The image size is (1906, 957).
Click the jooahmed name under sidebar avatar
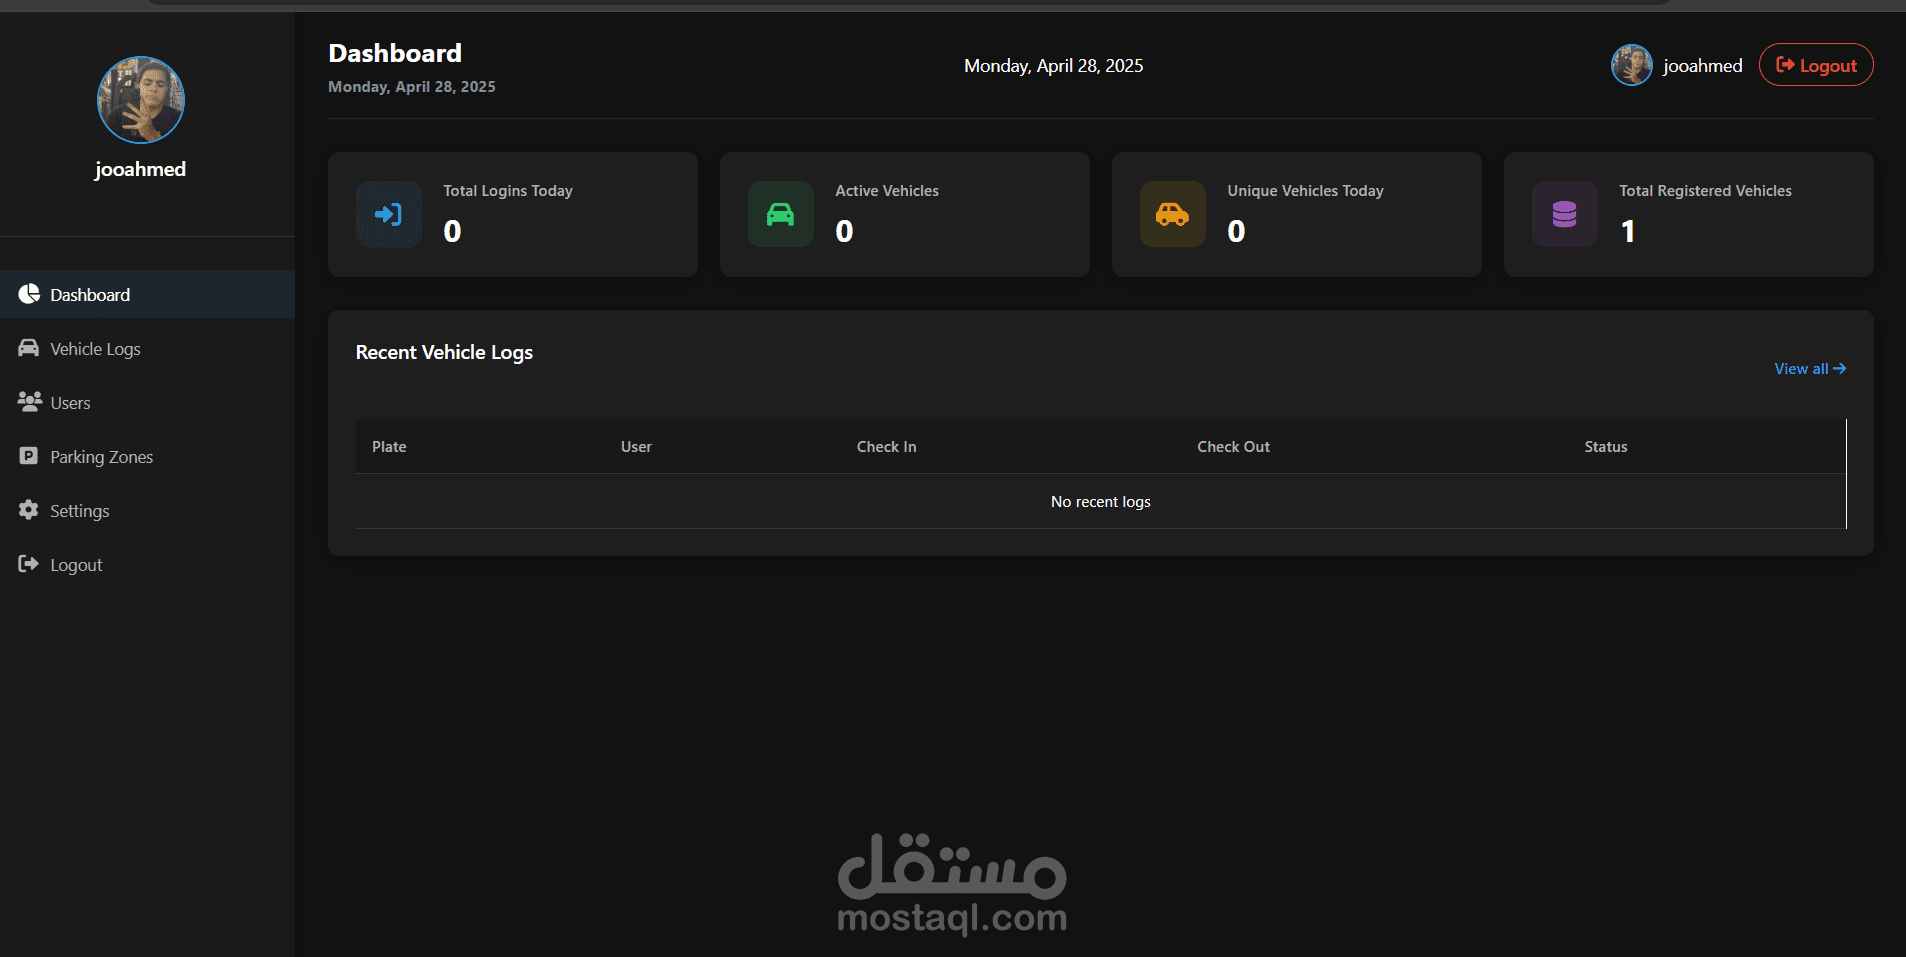tap(141, 169)
